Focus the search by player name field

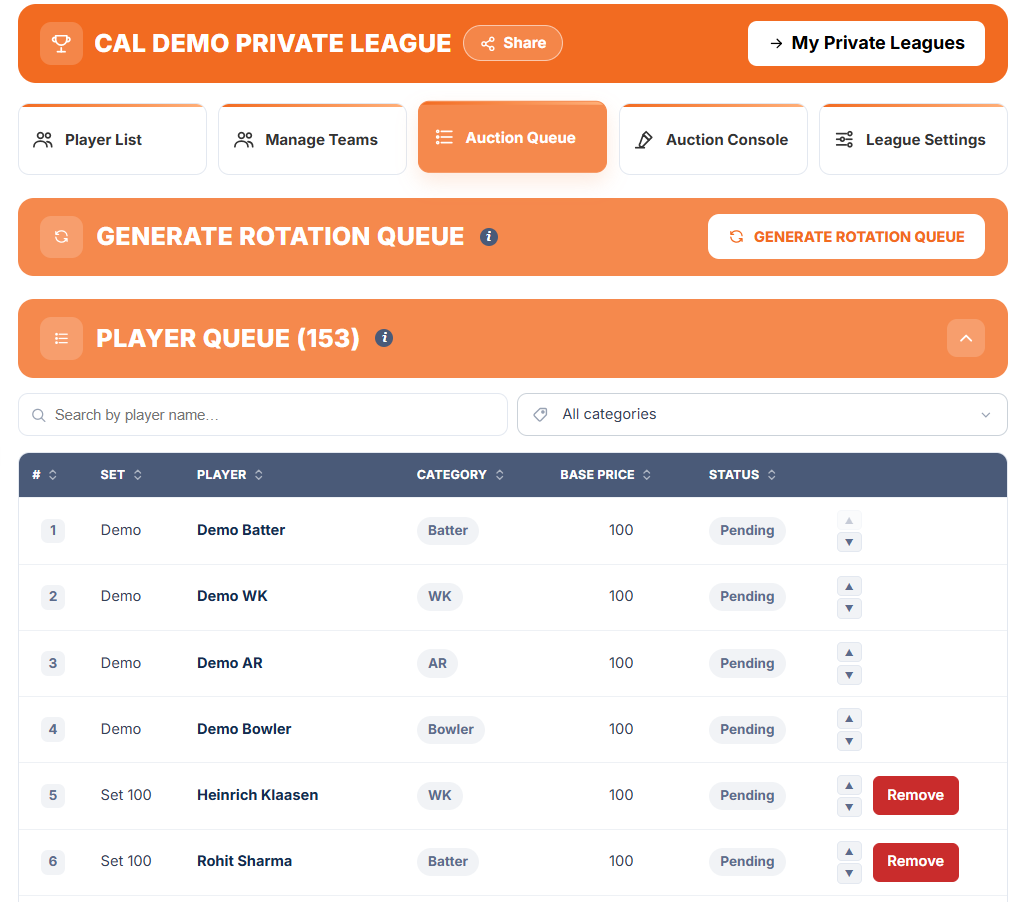[x=263, y=415]
